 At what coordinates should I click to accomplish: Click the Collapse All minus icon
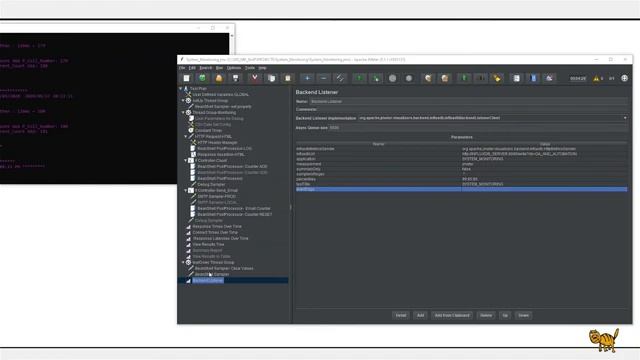click(323, 78)
